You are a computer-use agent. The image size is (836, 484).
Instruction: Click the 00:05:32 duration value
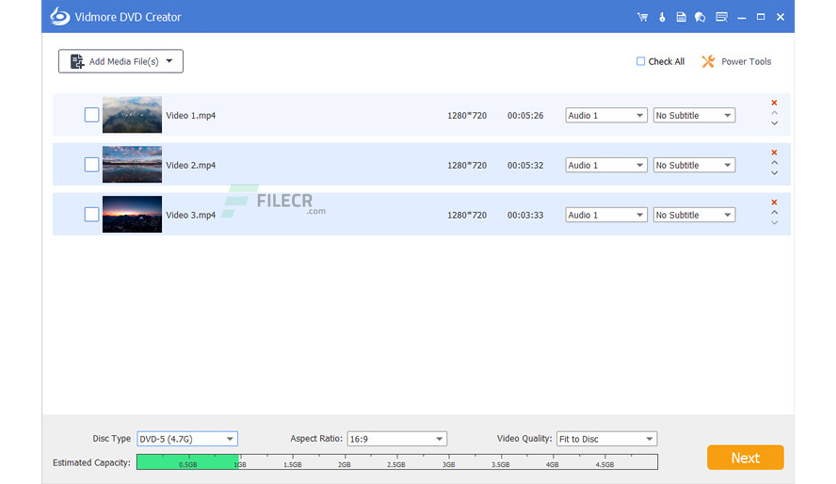click(525, 165)
